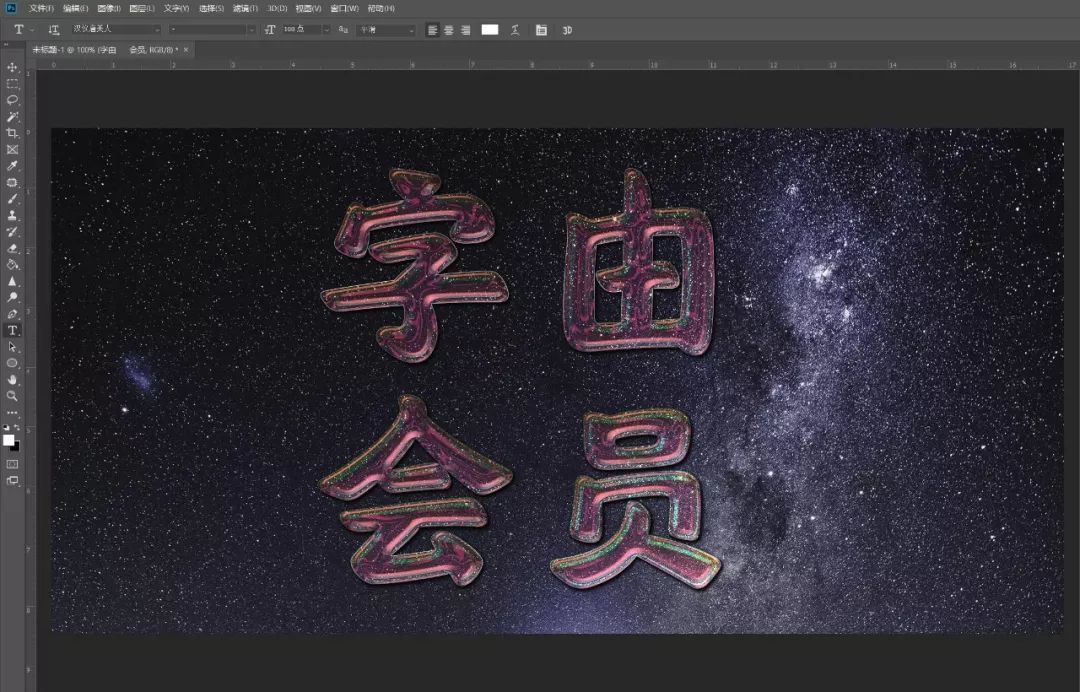The height and width of the screenshot is (692, 1080).
Task: Open the 滤镜 (Filter) menu
Action: tap(243, 8)
